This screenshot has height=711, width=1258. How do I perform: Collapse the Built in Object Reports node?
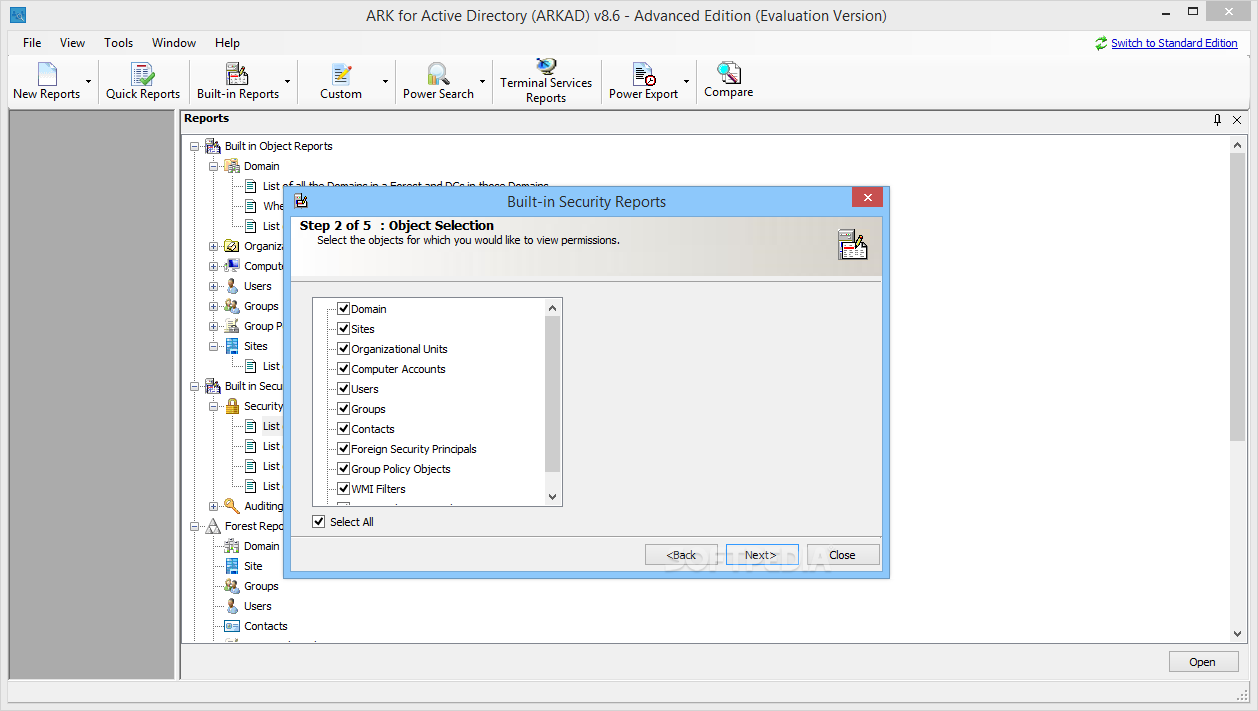click(x=194, y=146)
